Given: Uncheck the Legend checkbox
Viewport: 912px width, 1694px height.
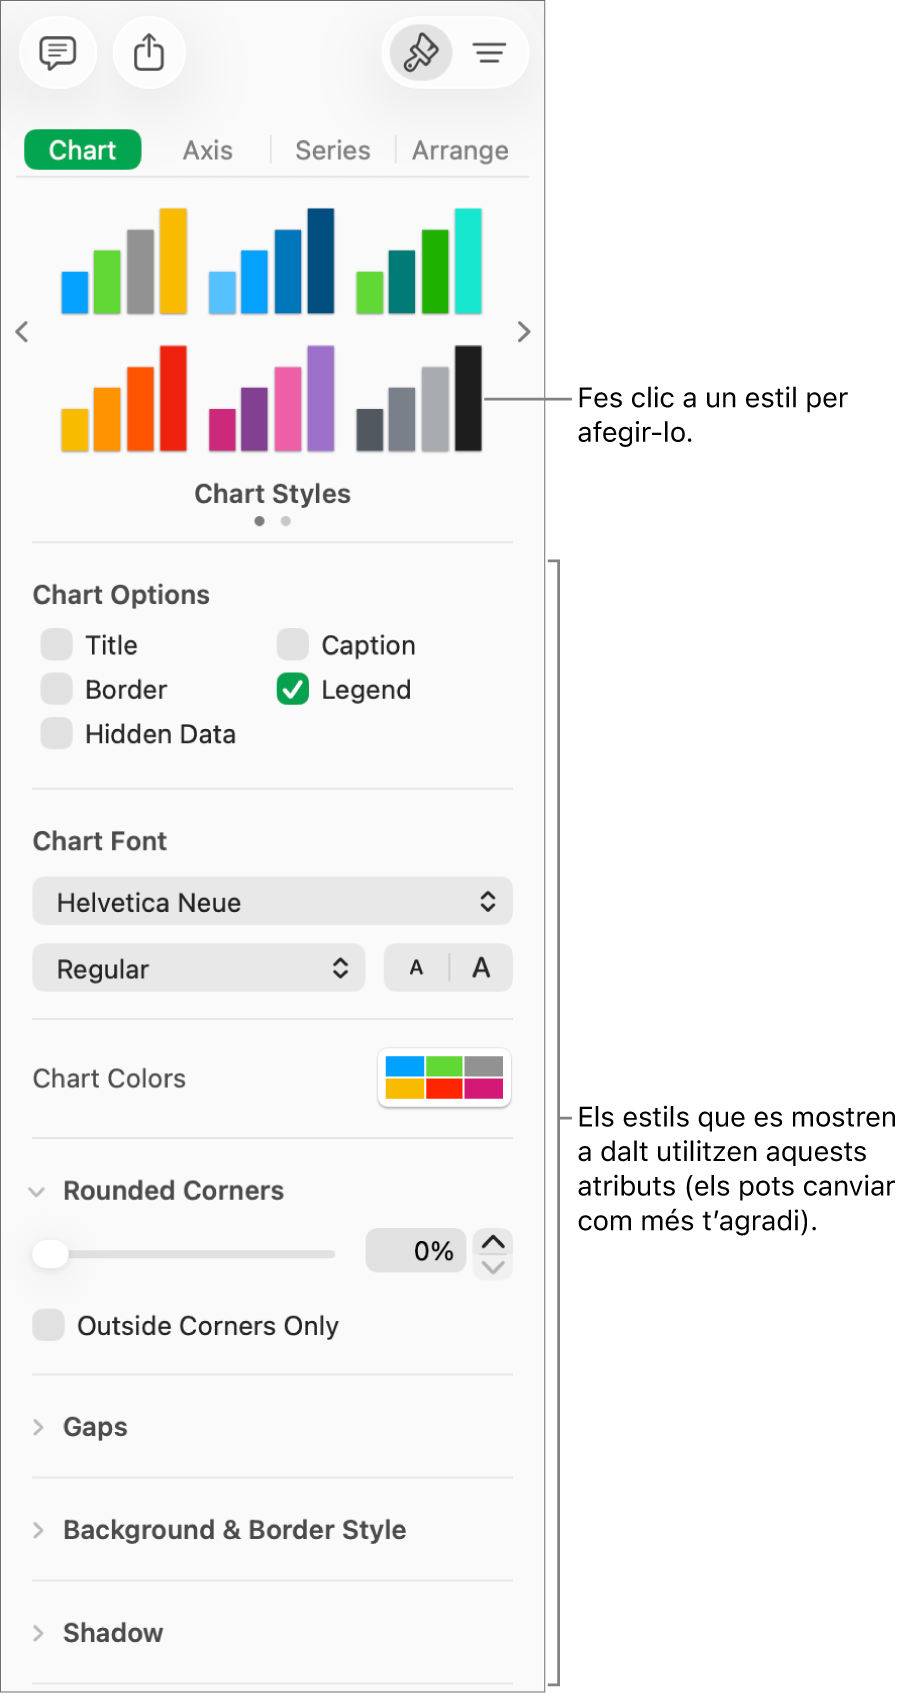Looking at the screenshot, I should pyautogui.click(x=293, y=690).
